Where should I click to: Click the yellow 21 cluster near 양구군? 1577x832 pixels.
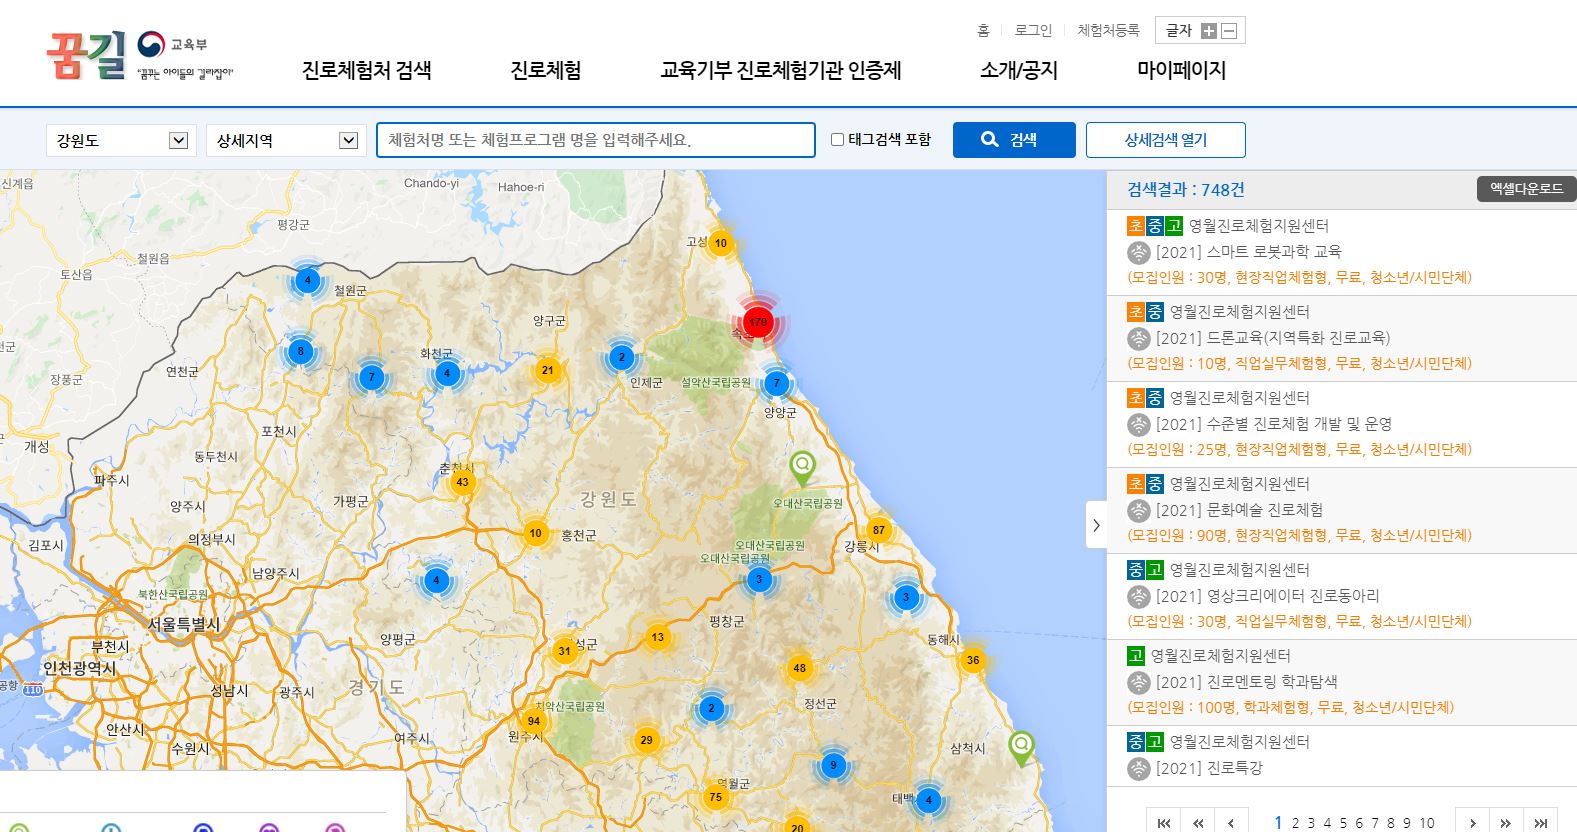(x=547, y=370)
